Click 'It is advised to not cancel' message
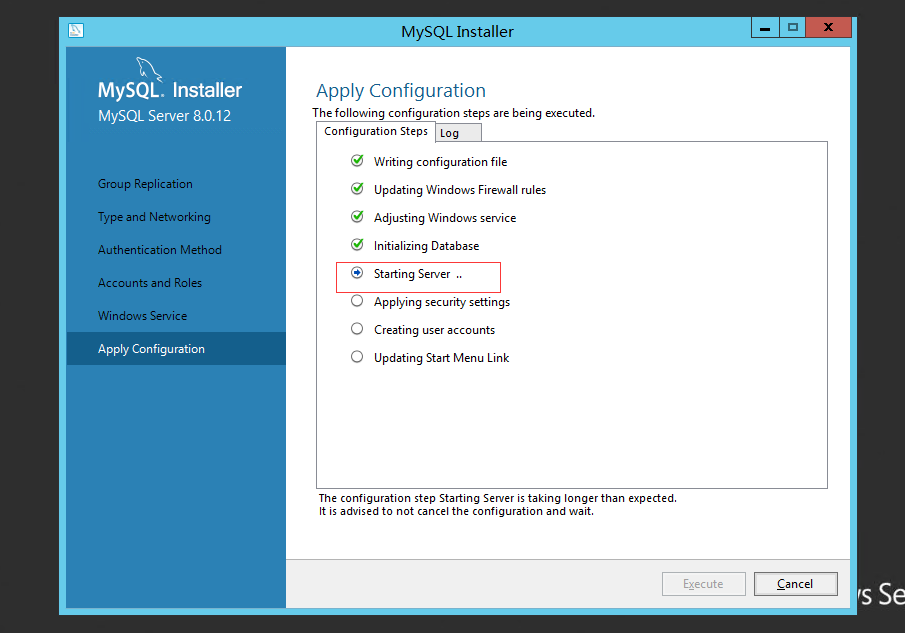 pyautogui.click(x=456, y=511)
